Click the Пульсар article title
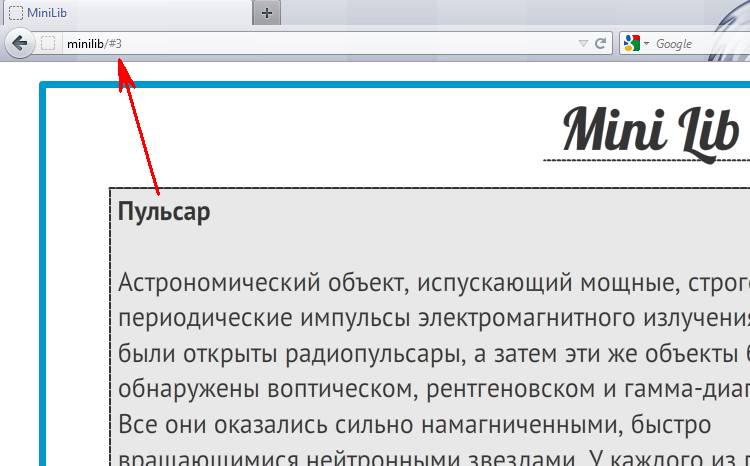The image size is (750, 466). [x=164, y=211]
